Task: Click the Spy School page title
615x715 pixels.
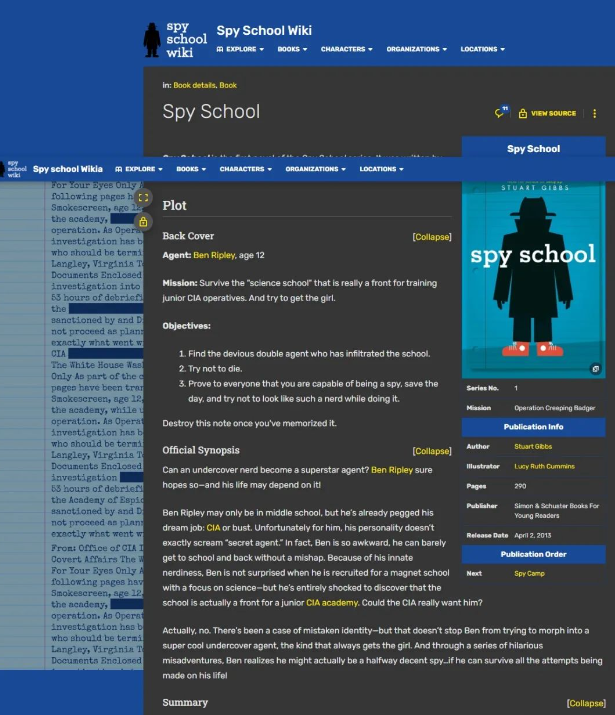Action: (211, 112)
